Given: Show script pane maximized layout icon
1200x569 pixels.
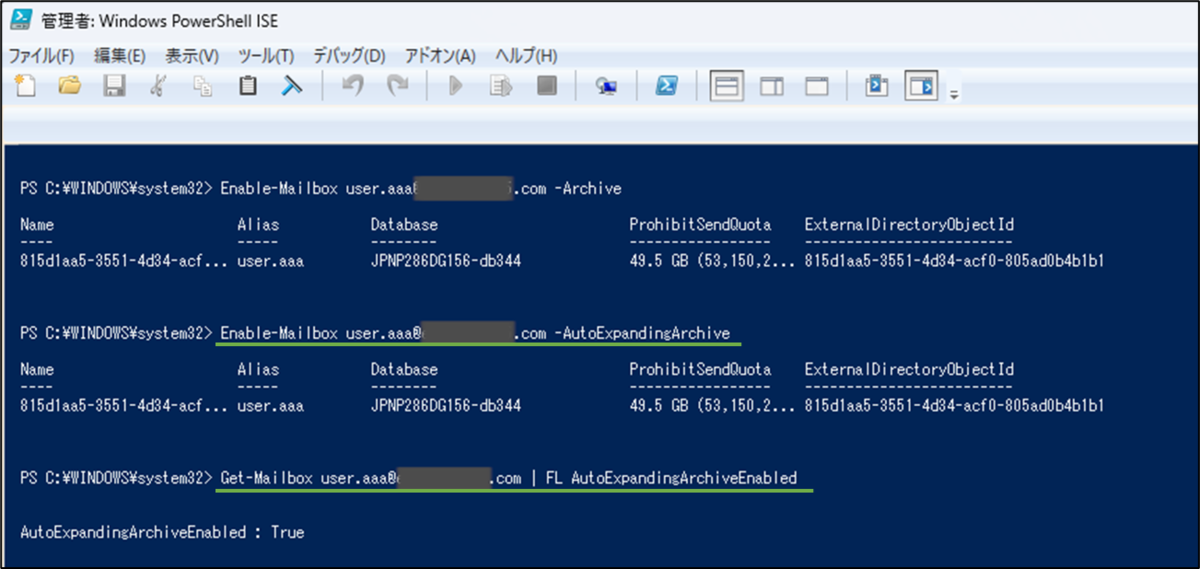Looking at the screenshot, I should pos(817,86).
